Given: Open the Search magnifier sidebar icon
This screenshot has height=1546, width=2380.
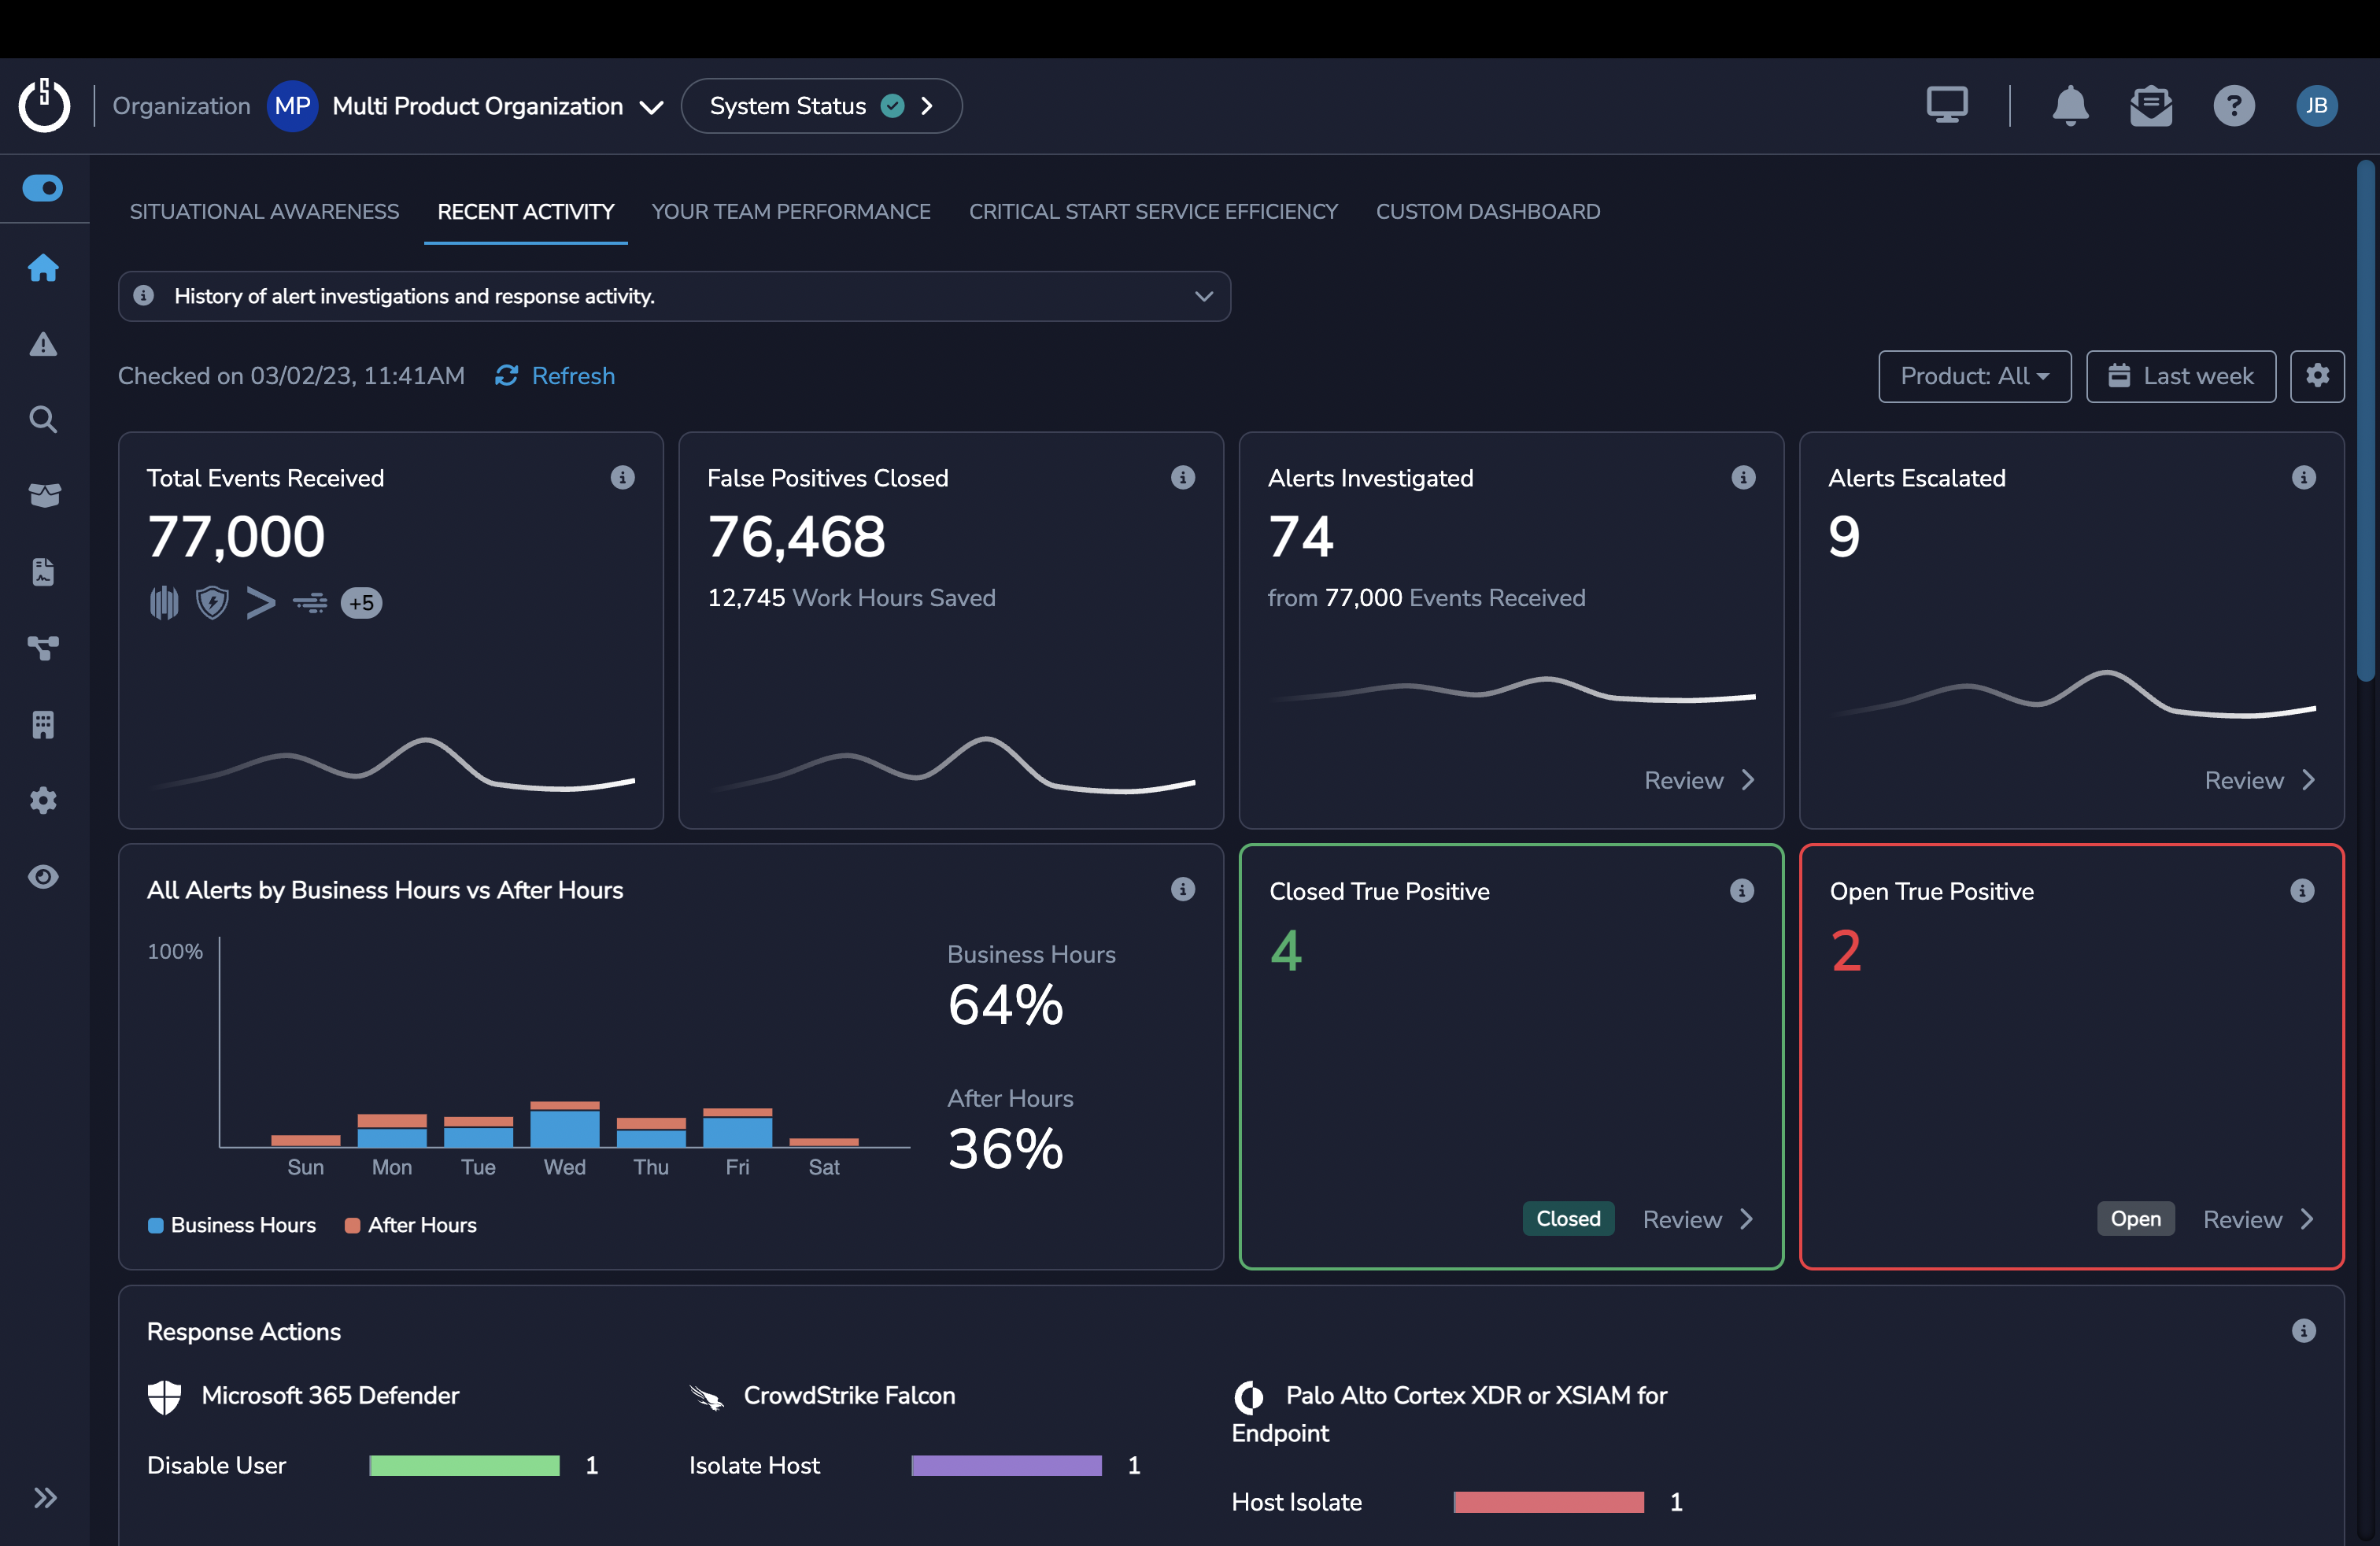Looking at the screenshot, I should pos(43,419).
